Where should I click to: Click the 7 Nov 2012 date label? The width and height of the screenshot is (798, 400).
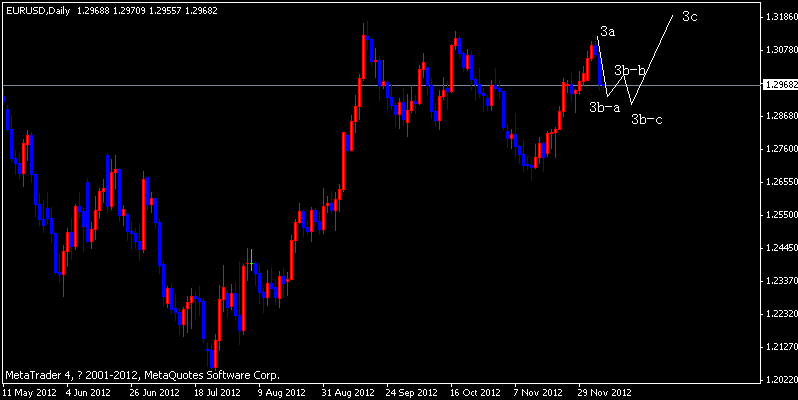coord(538,393)
